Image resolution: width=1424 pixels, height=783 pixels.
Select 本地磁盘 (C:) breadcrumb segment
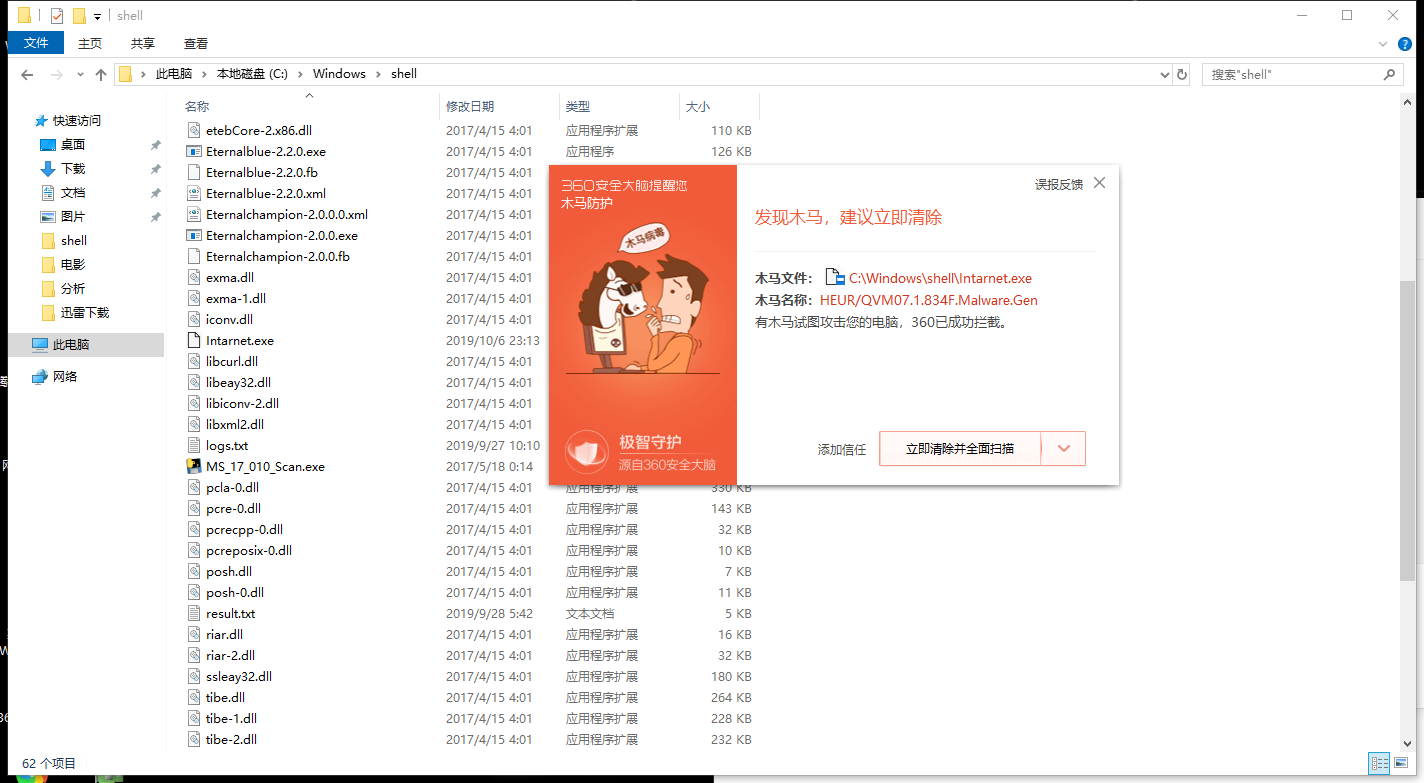point(252,74)
